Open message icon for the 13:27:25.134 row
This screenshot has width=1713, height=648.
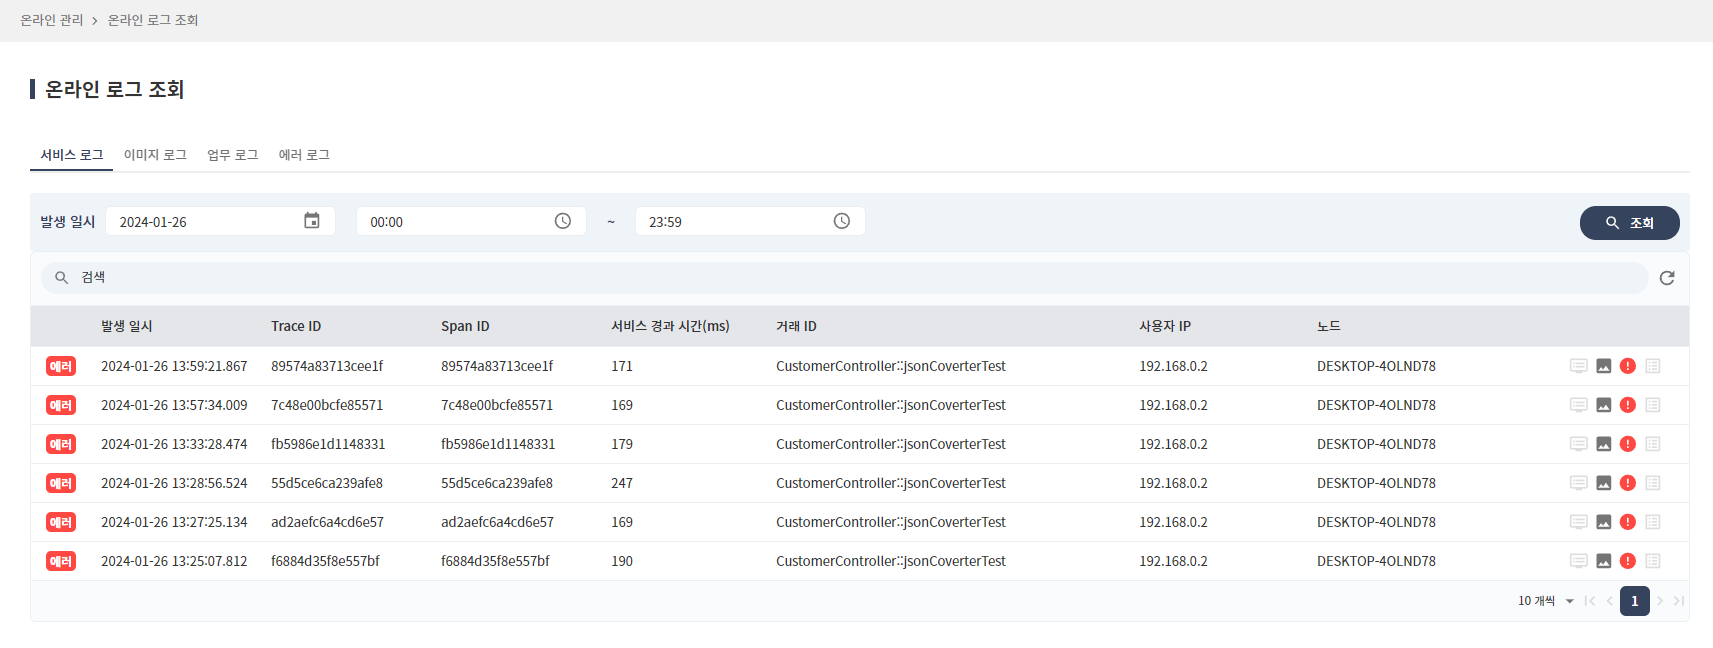tap(1579, 522)
